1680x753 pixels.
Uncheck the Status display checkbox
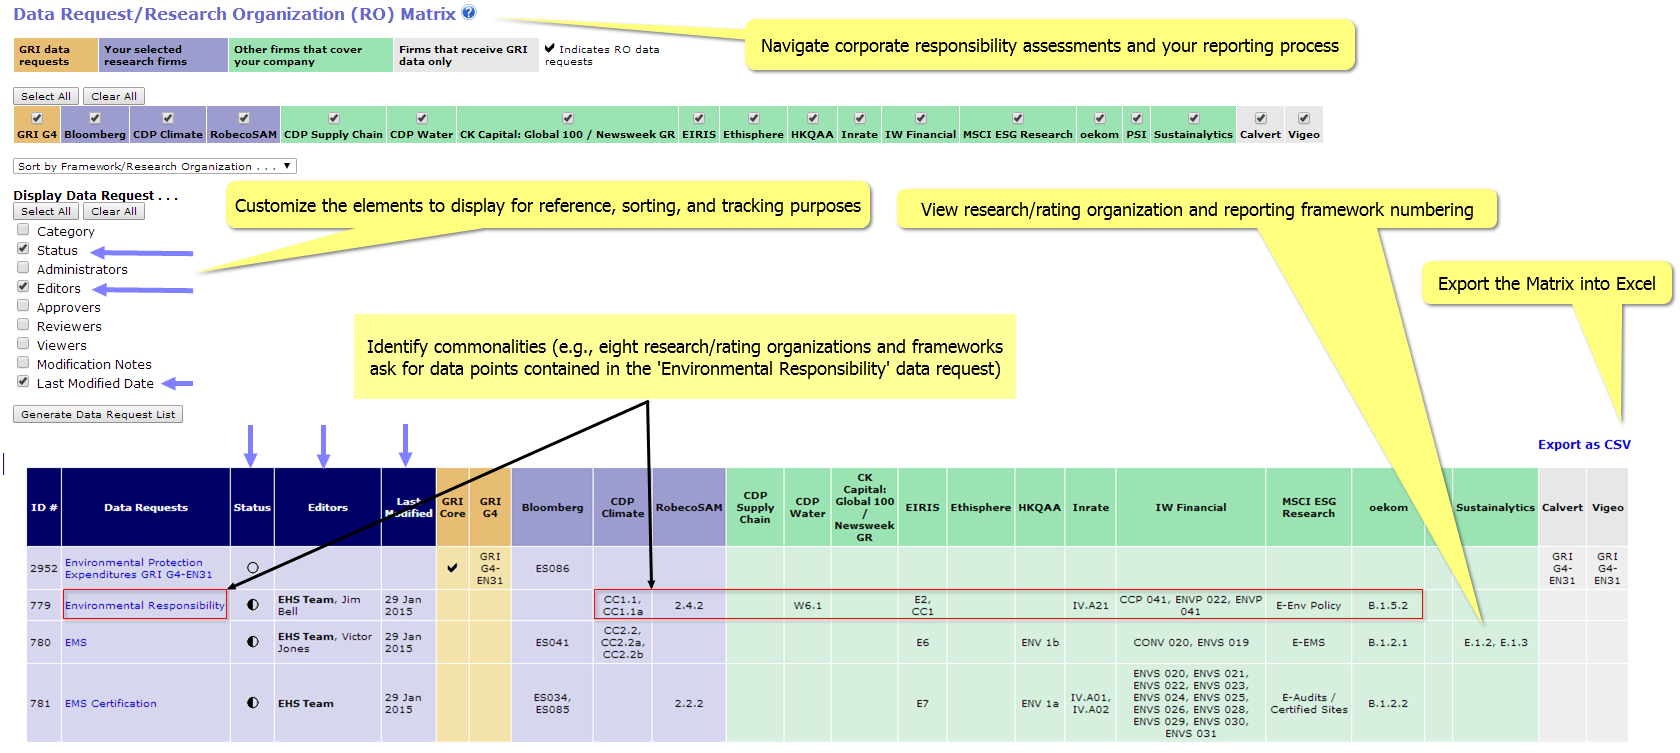23,249
